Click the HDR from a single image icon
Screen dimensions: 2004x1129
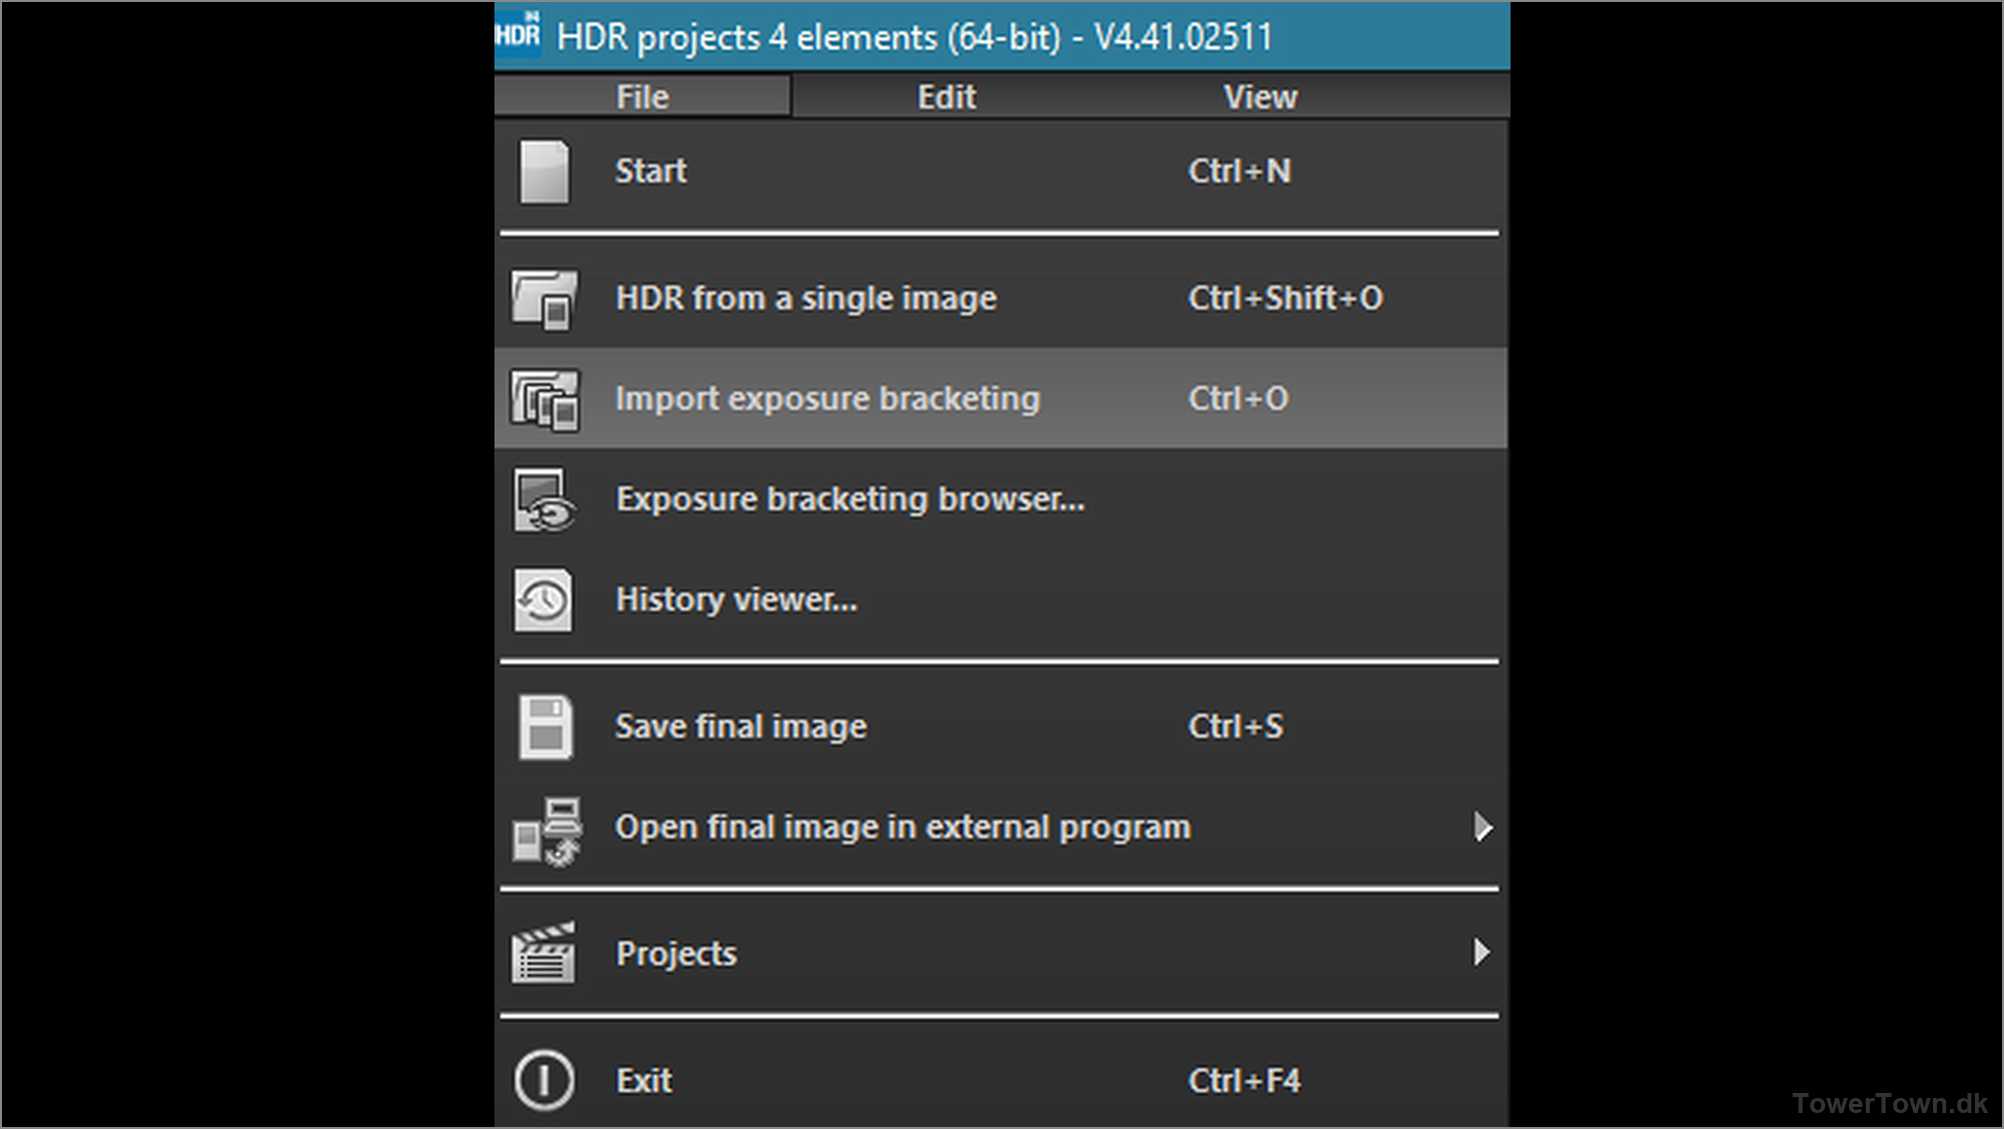(x=544, y=299)
